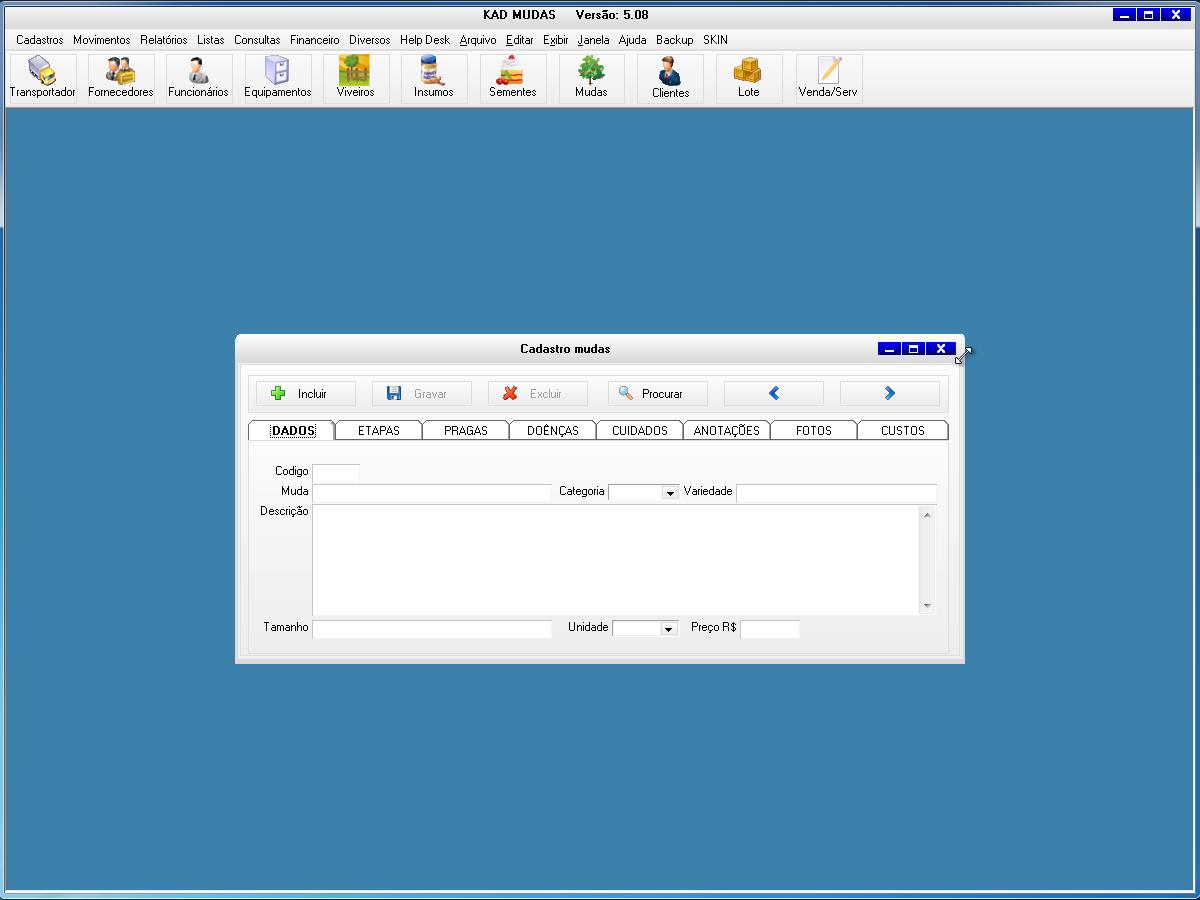Open the Listas menu
The width and height of the screenshot is (1200, 900).
(211, 40)
